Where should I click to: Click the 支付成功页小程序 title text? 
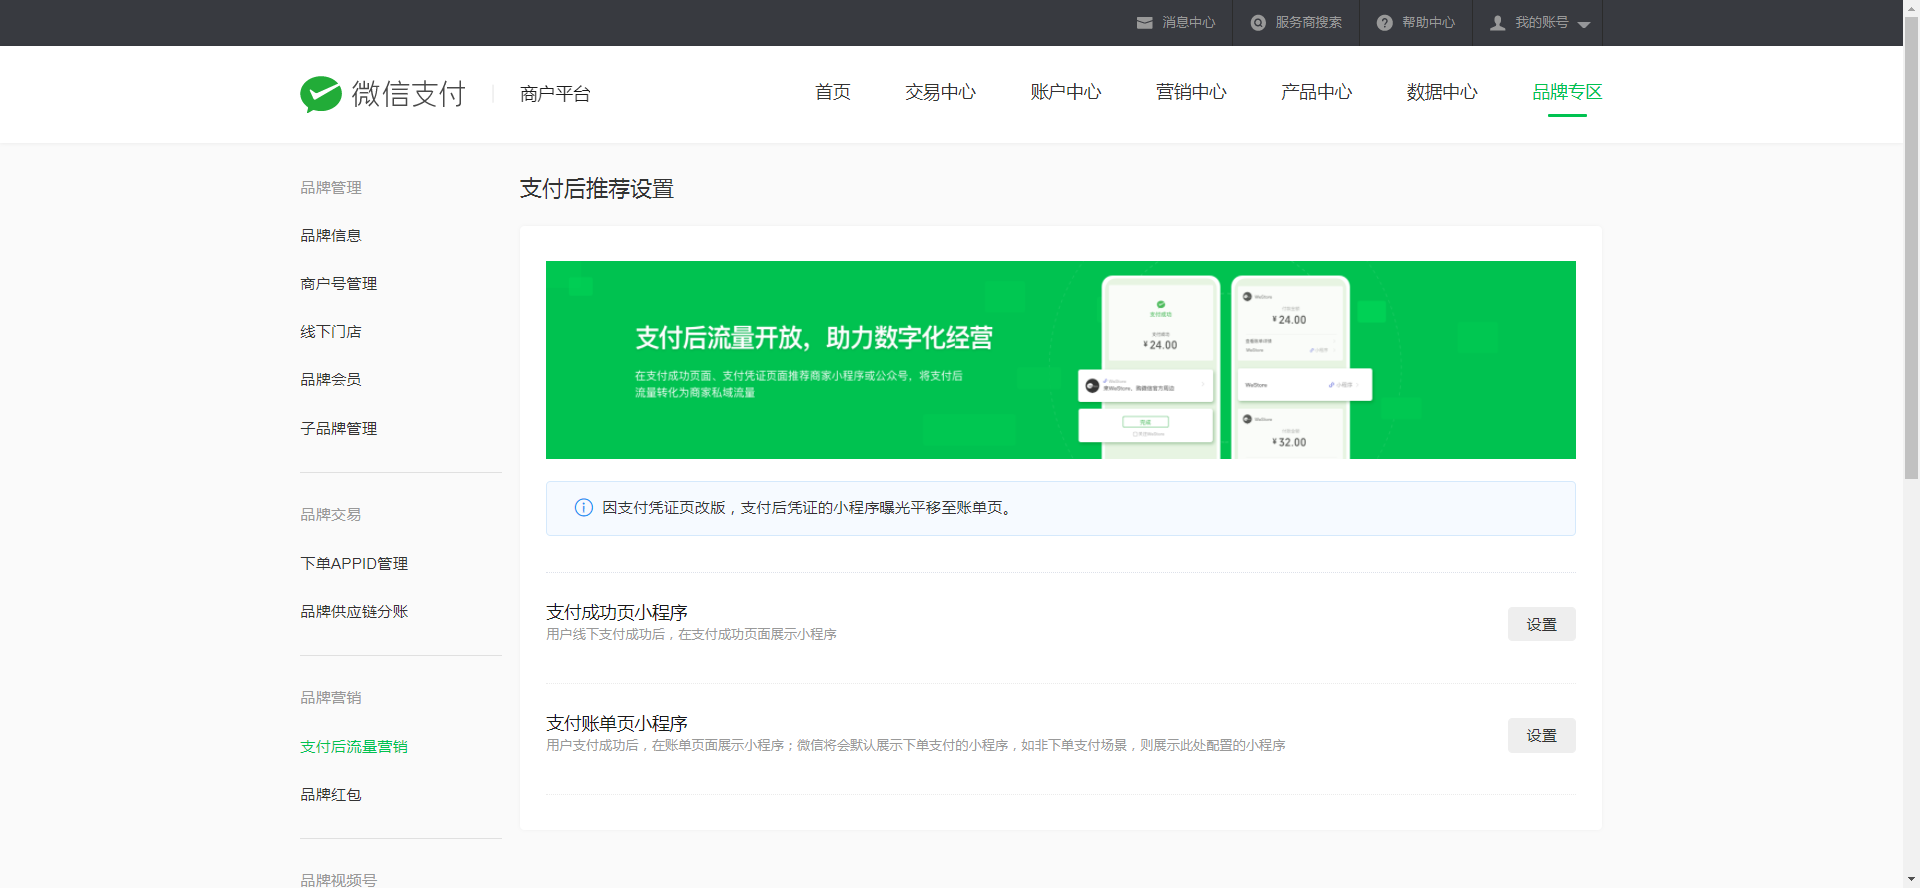point(617,612)
